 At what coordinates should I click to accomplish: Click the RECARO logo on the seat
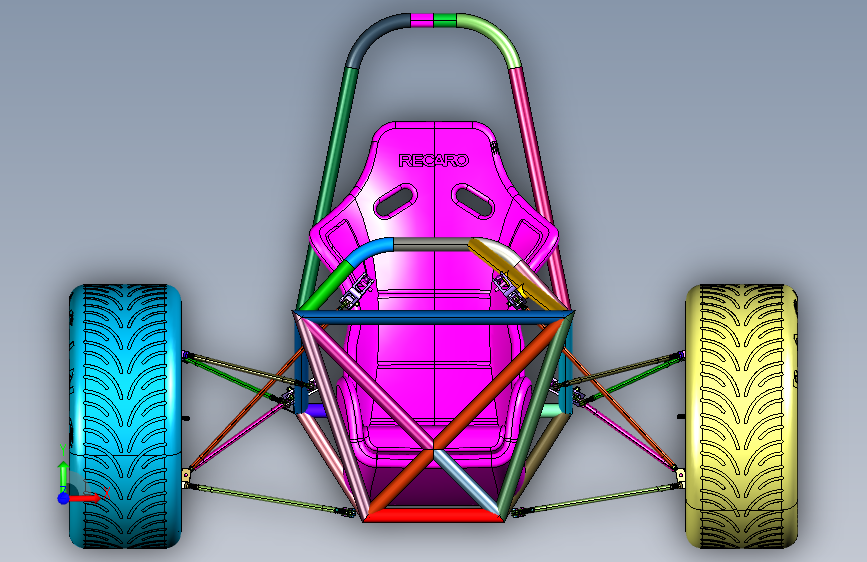tap(434, 160)
